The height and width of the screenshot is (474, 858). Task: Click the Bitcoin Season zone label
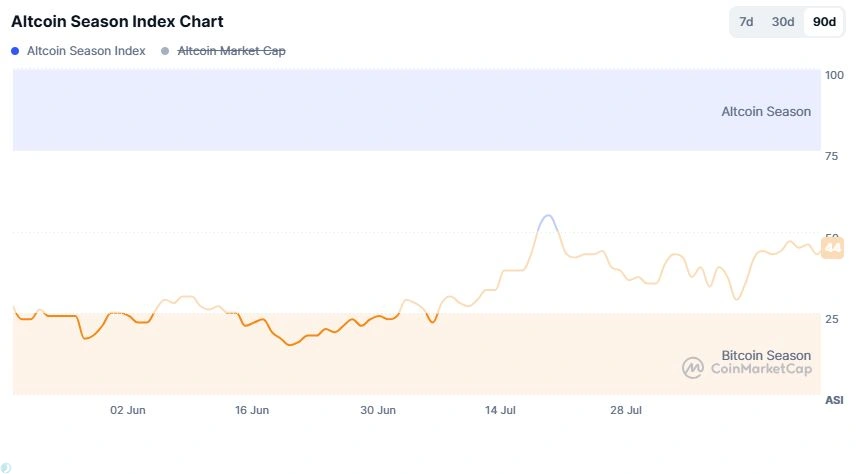(x=766, y=355)
